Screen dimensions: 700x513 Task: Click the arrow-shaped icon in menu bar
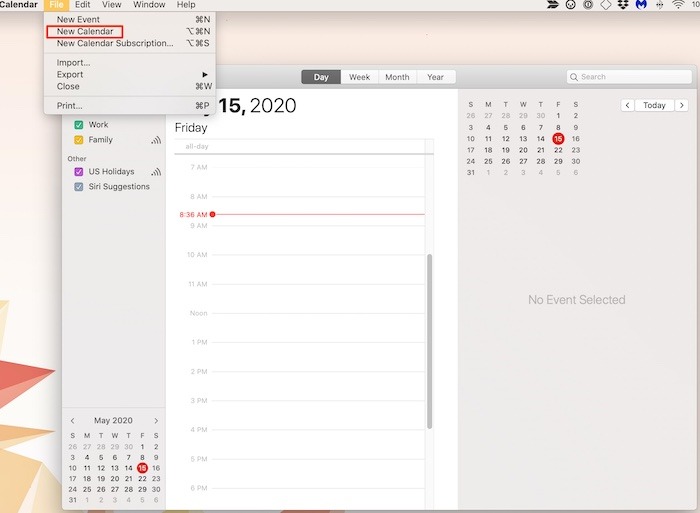click(x=553, y=4)
